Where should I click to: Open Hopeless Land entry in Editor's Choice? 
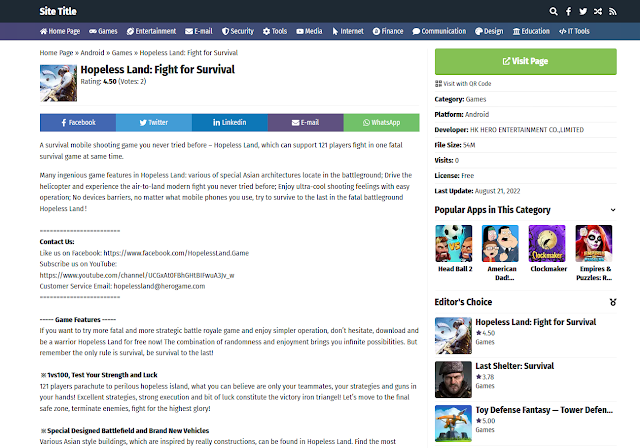coord(536,322)
